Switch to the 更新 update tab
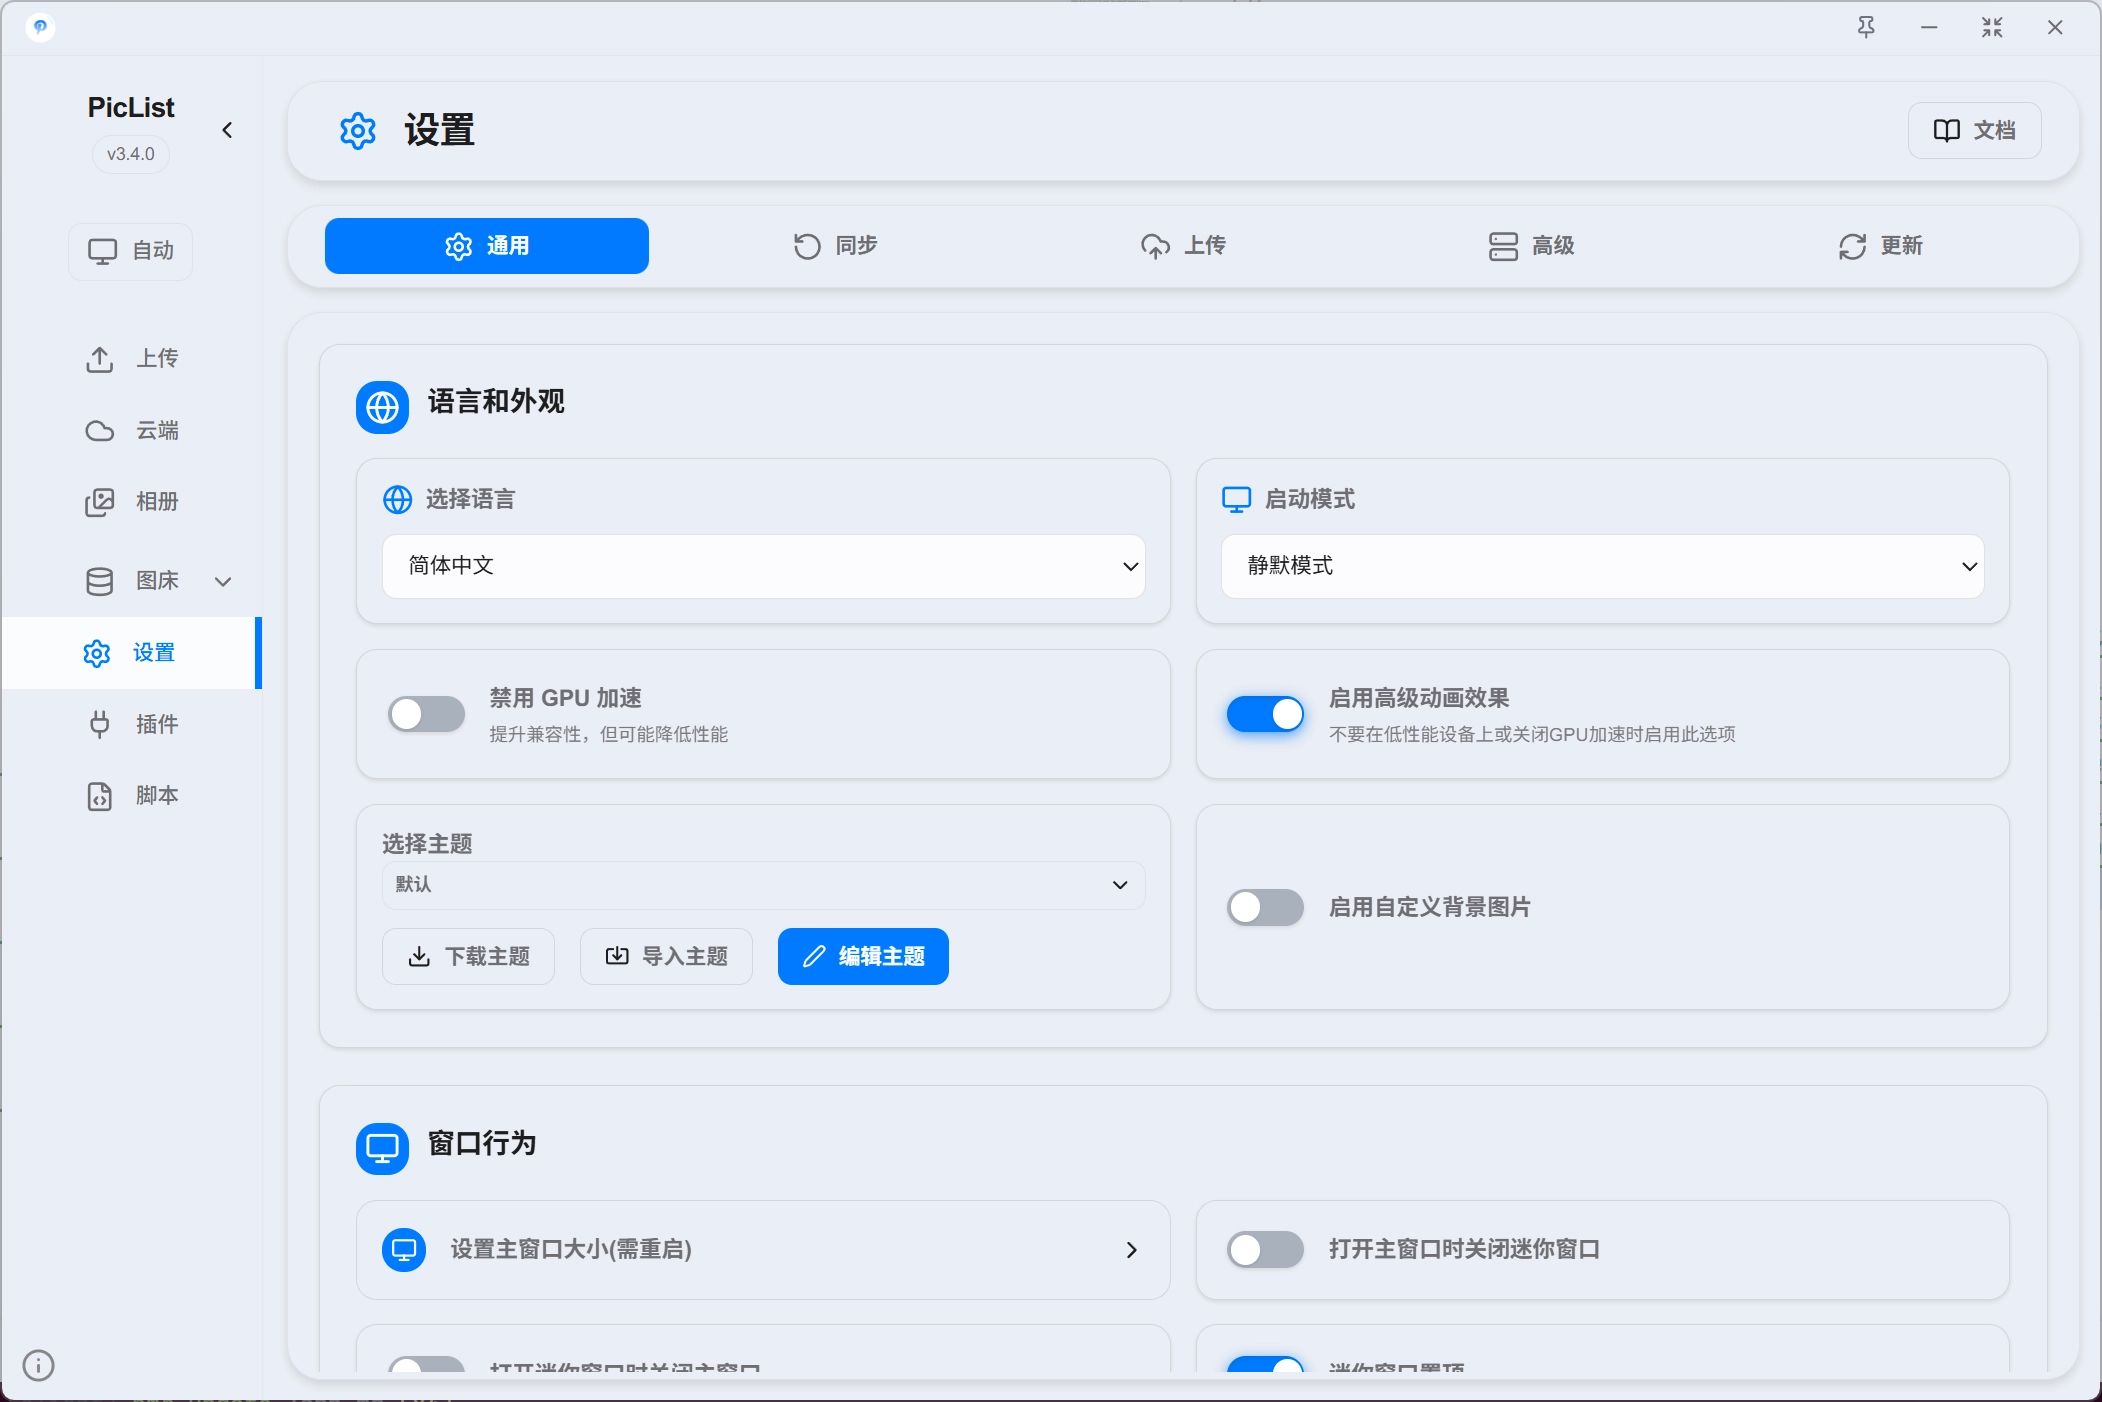The height and width of the screenshot is (1402, 2102). [1880, 246]
